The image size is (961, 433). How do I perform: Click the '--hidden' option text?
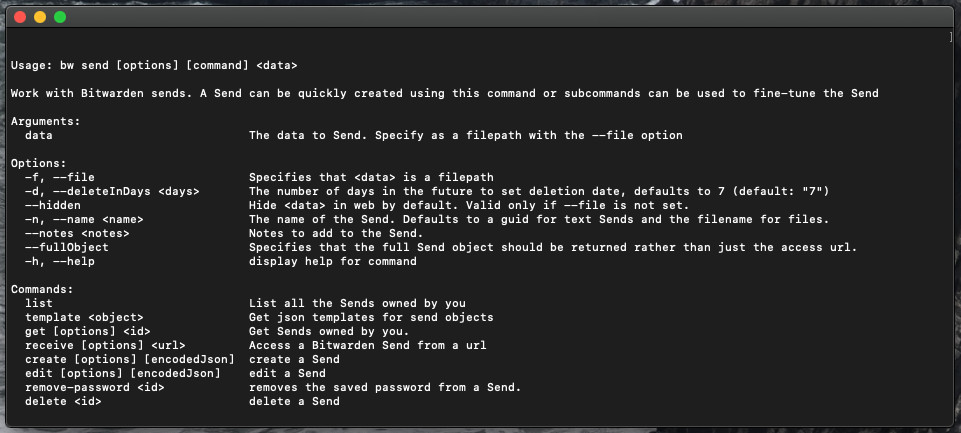click(x=53, y=205)
